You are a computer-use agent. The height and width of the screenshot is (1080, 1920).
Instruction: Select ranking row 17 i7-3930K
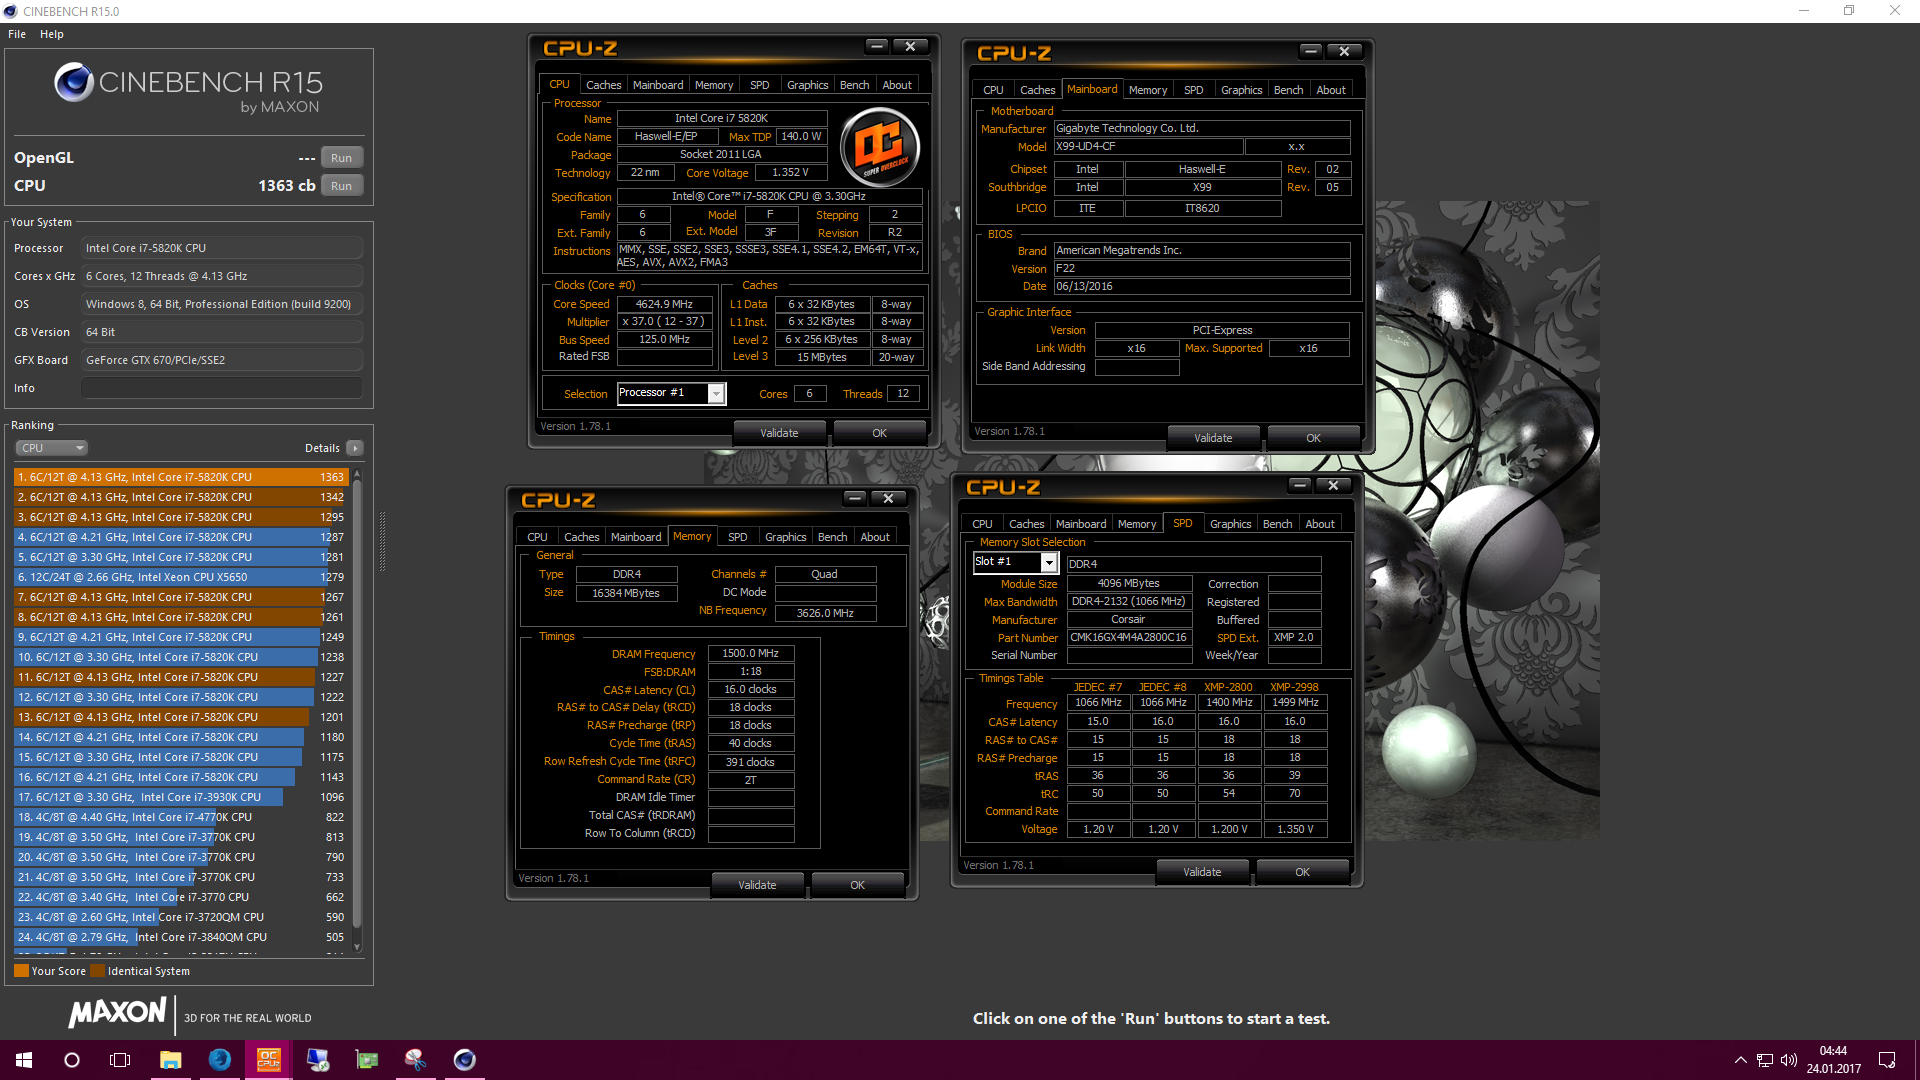[x=180, y=797]
